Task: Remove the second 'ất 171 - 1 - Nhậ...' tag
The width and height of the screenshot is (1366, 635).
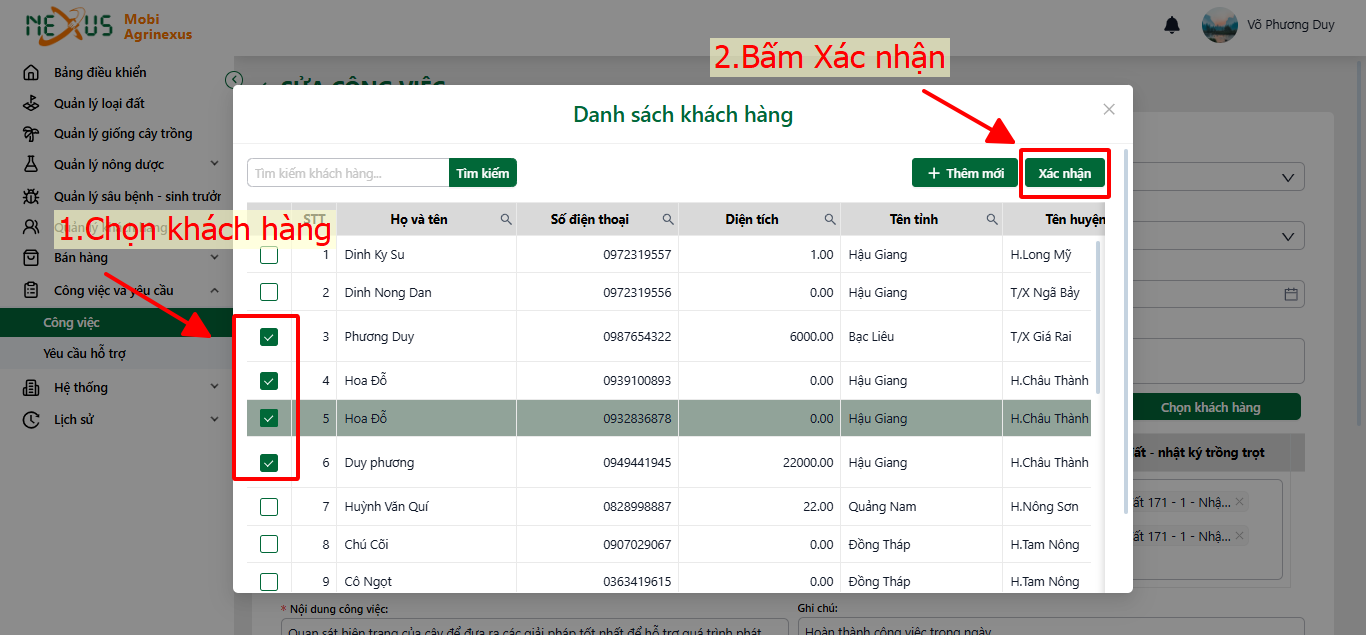Action: click(x=1240, y=536)
